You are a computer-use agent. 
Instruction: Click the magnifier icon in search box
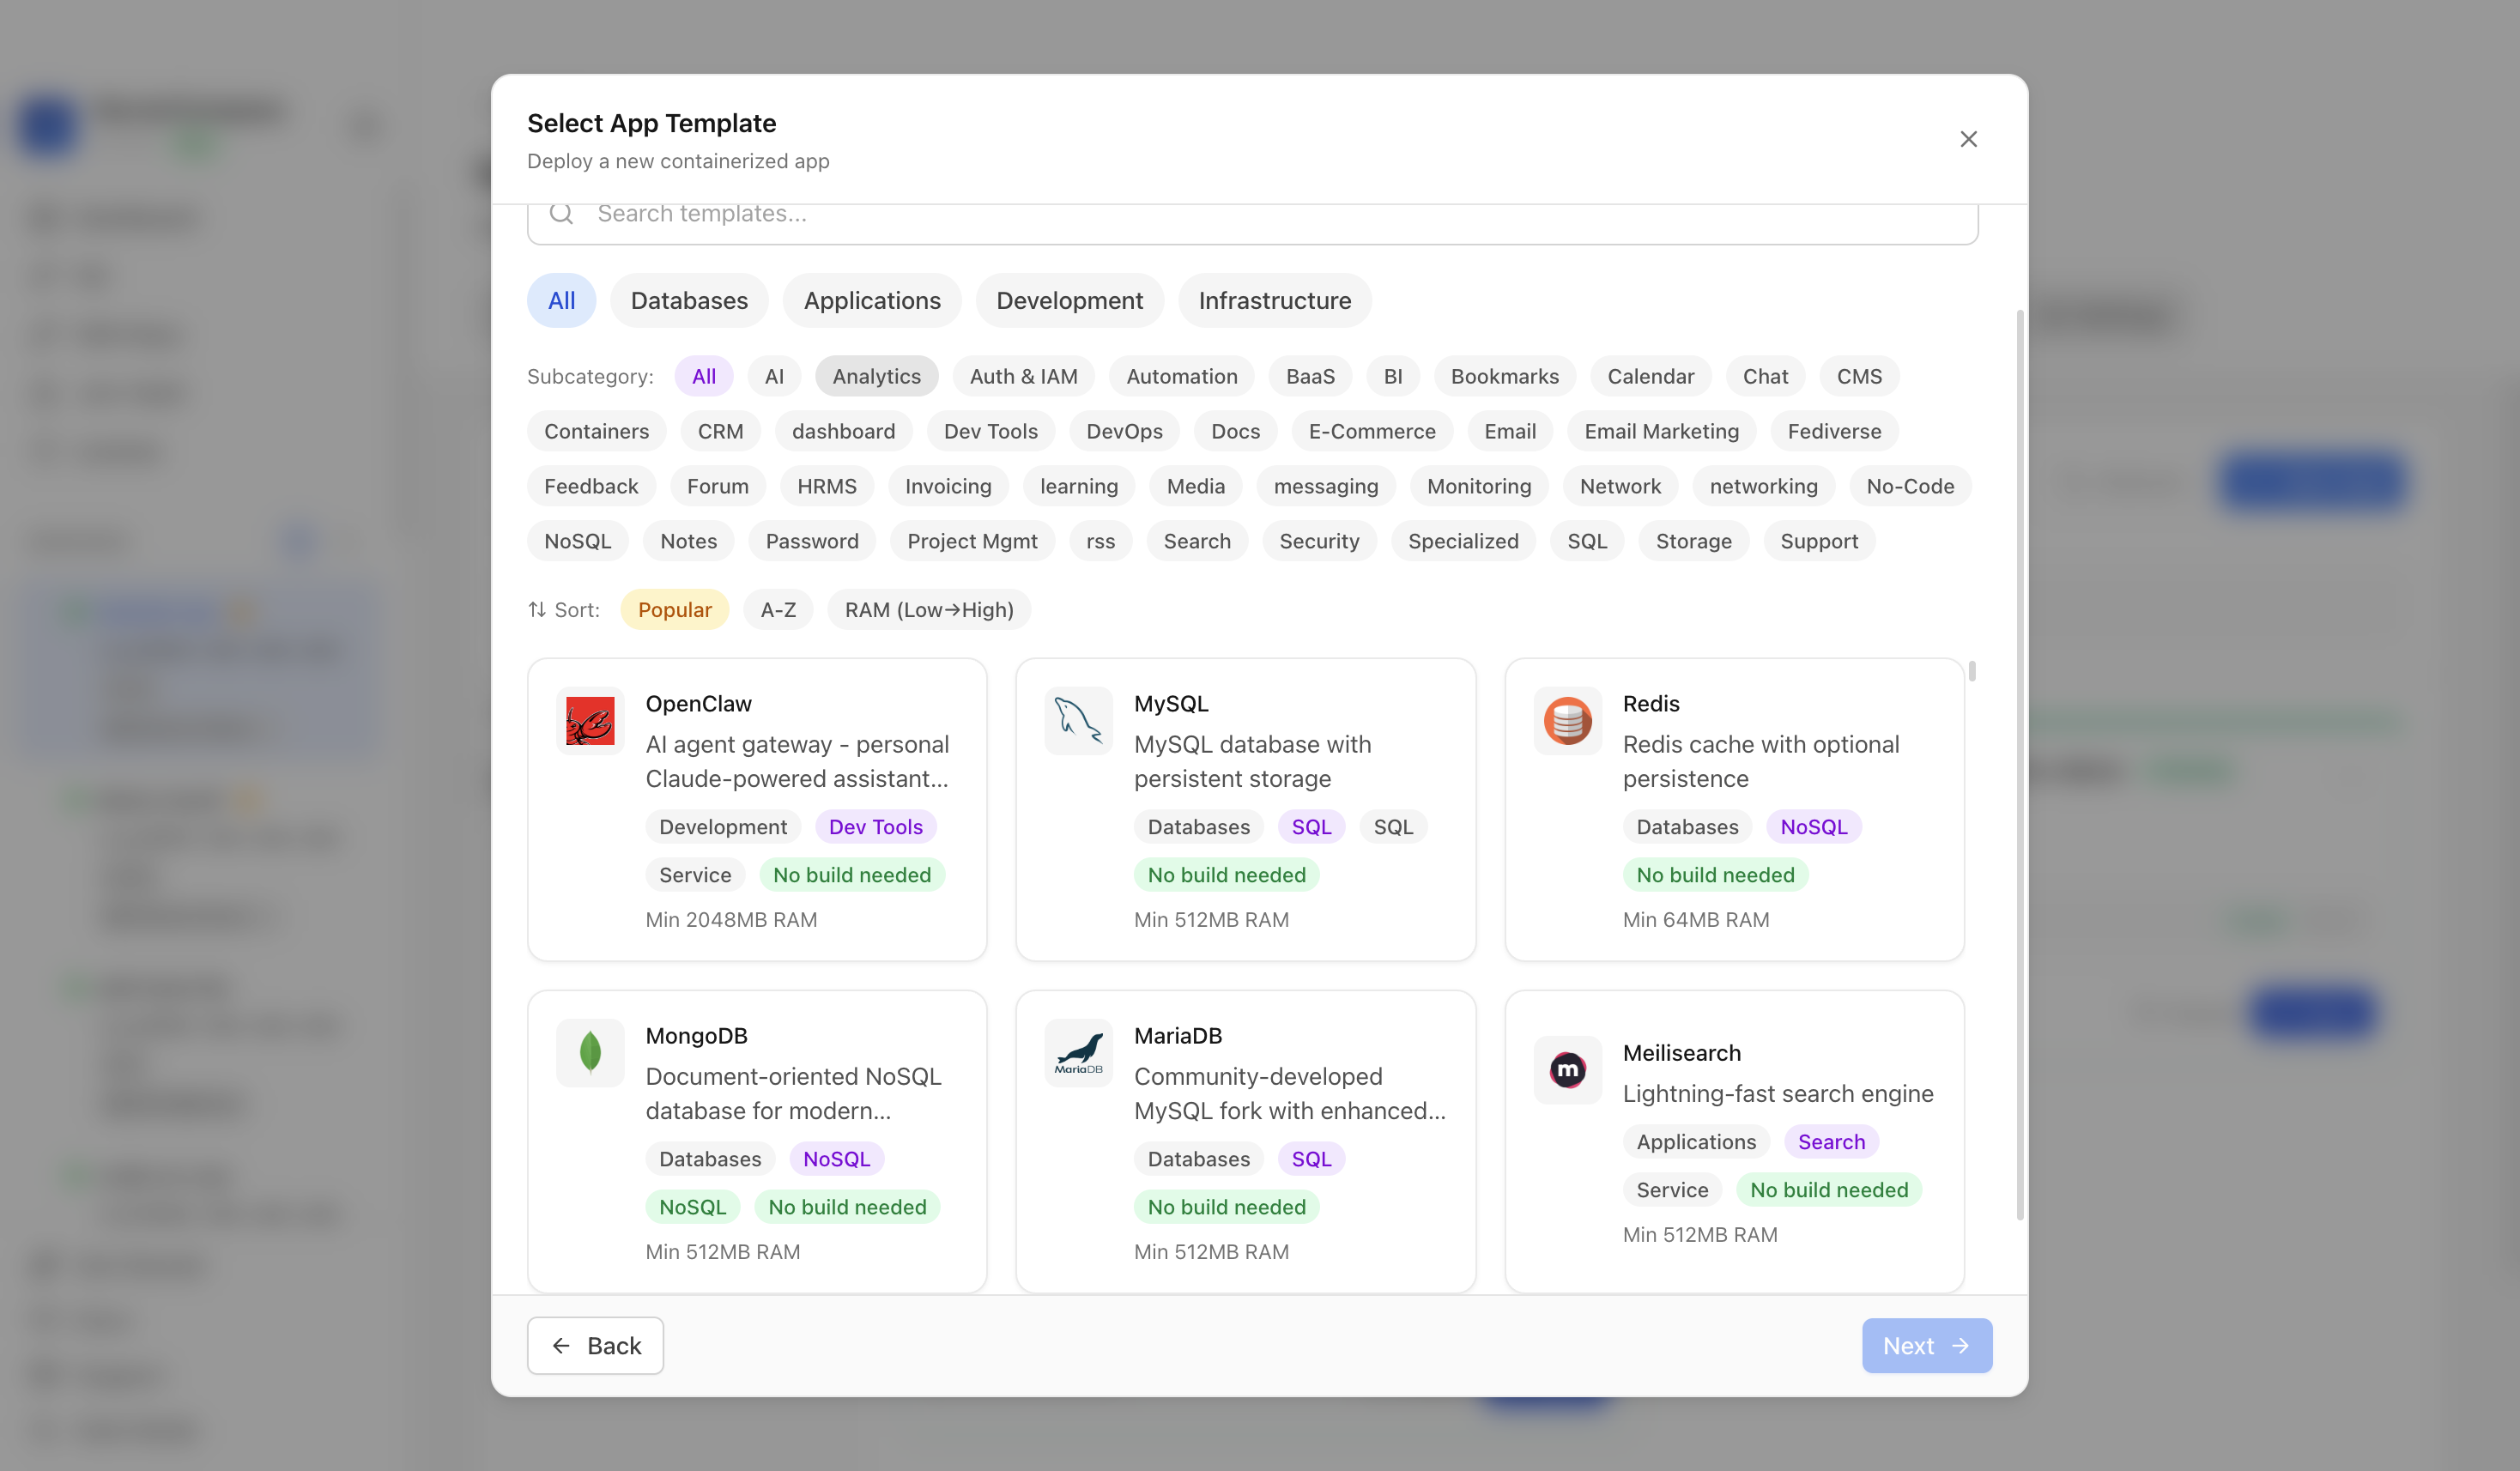[562, 214]
